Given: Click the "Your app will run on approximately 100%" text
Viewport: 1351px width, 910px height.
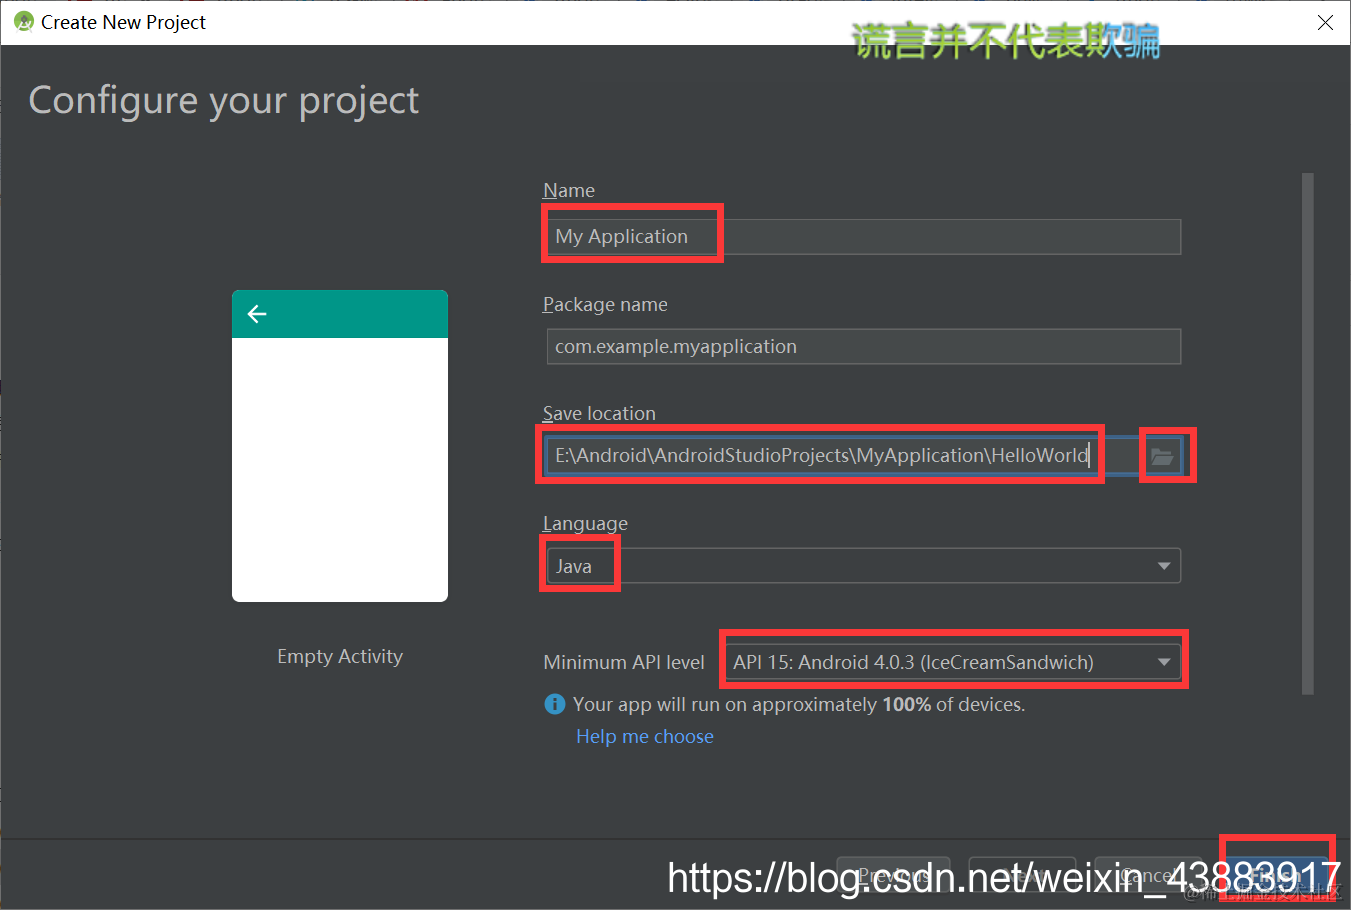Looking at the screenshot, I should (799, 705).
